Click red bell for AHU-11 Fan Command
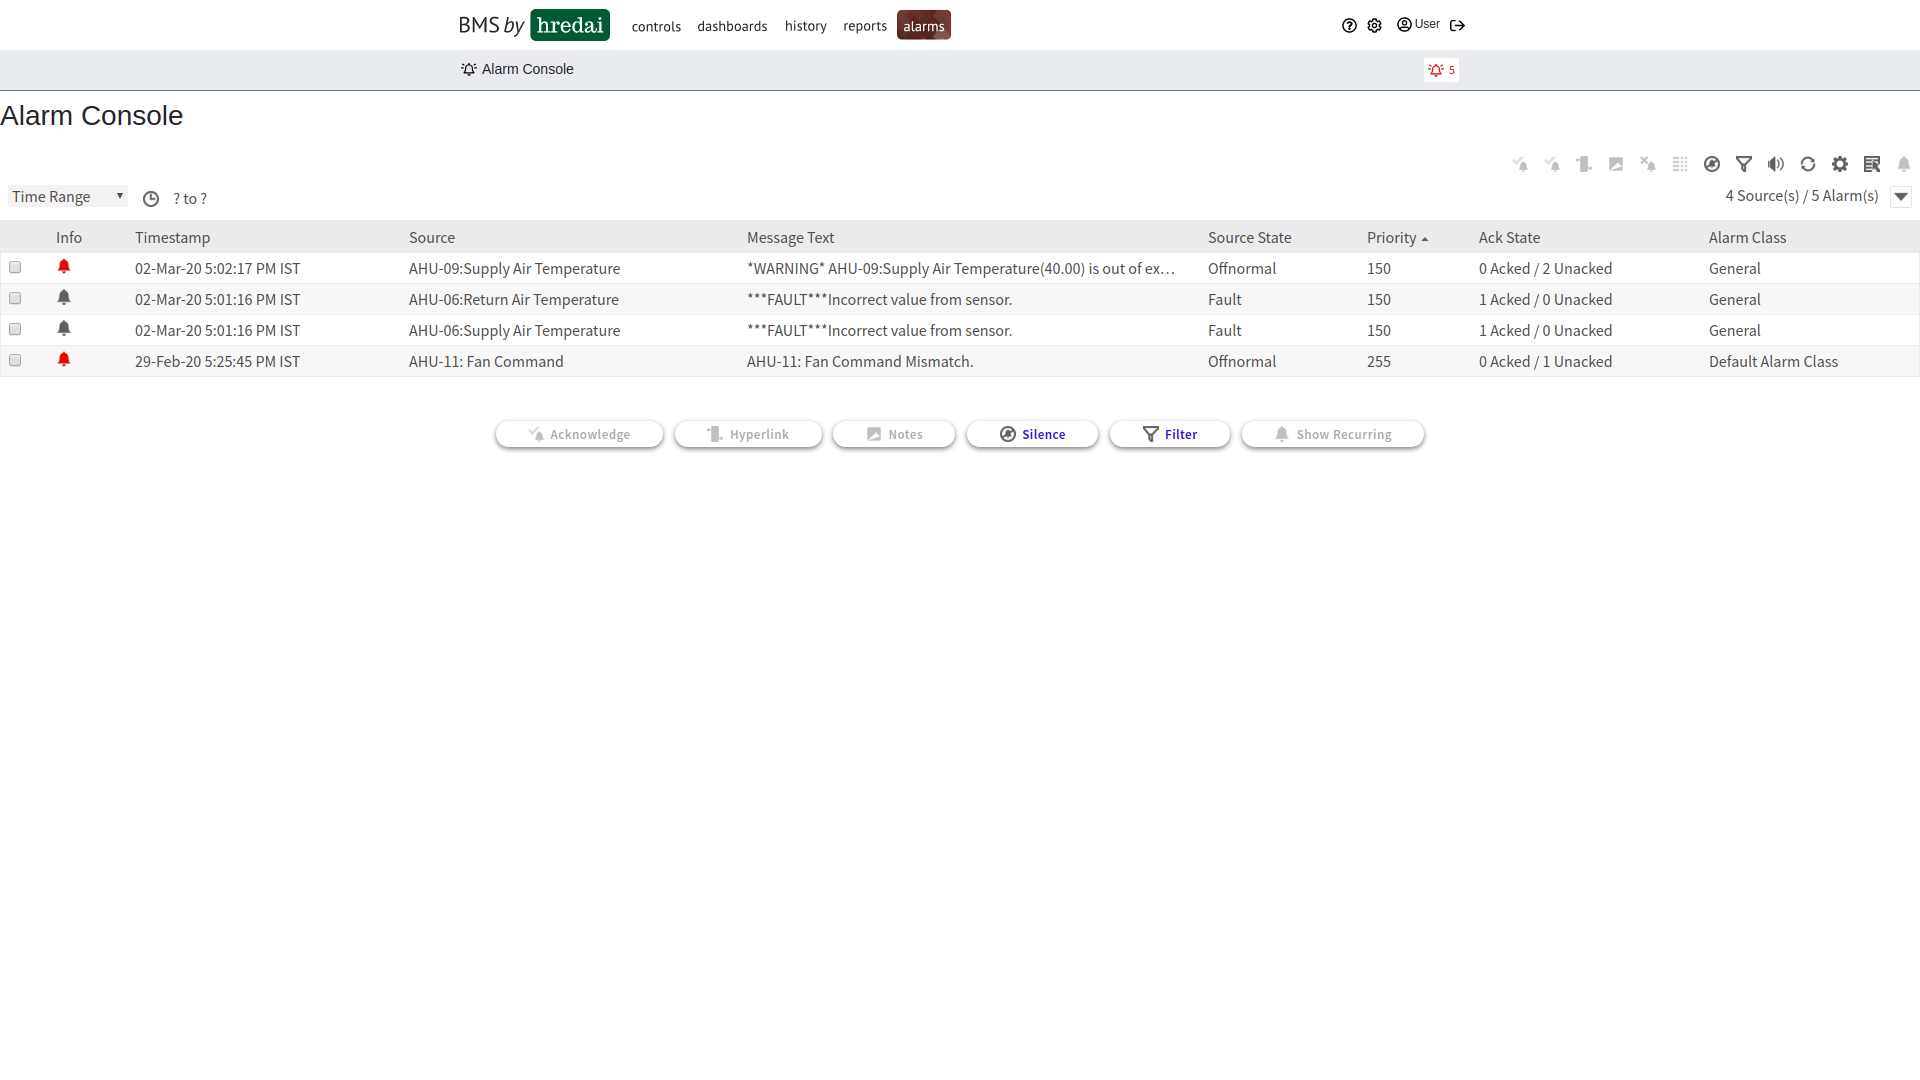The width and height of the screenshot is (1920, 1080). 64,360
